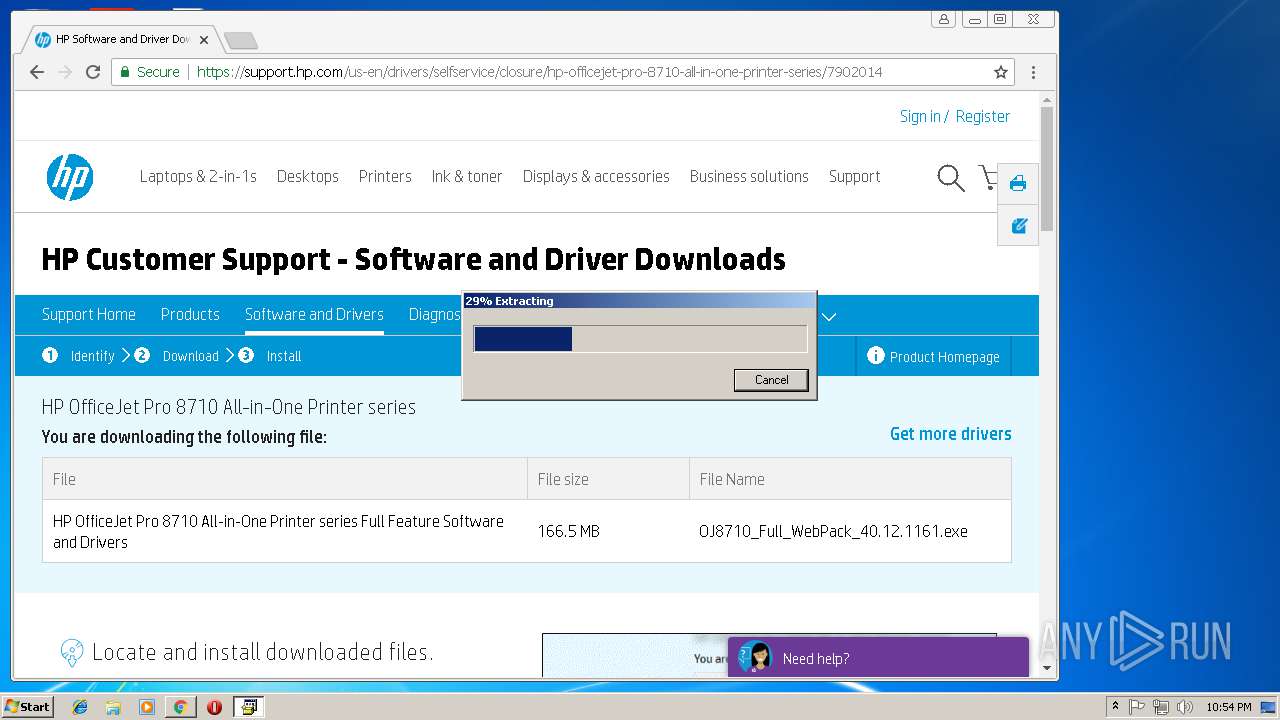Go to the Support Home tab
The width and height of the screenshot is (1280, 720).
tap(89, 314)
